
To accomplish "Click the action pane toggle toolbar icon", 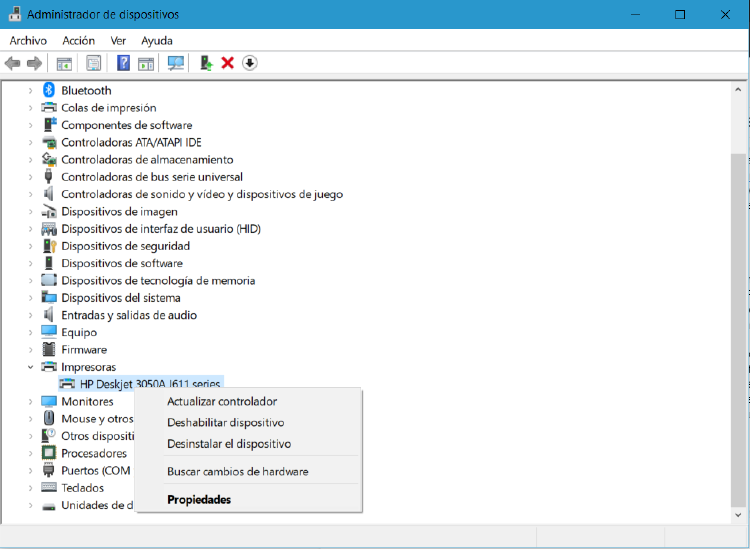I will (146, 63).
